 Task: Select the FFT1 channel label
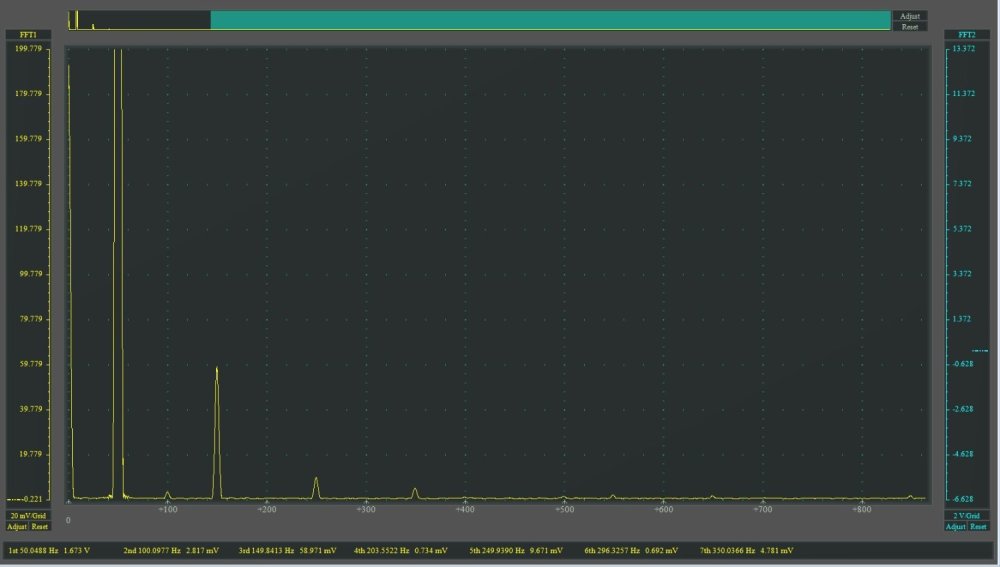coord(28,34)
